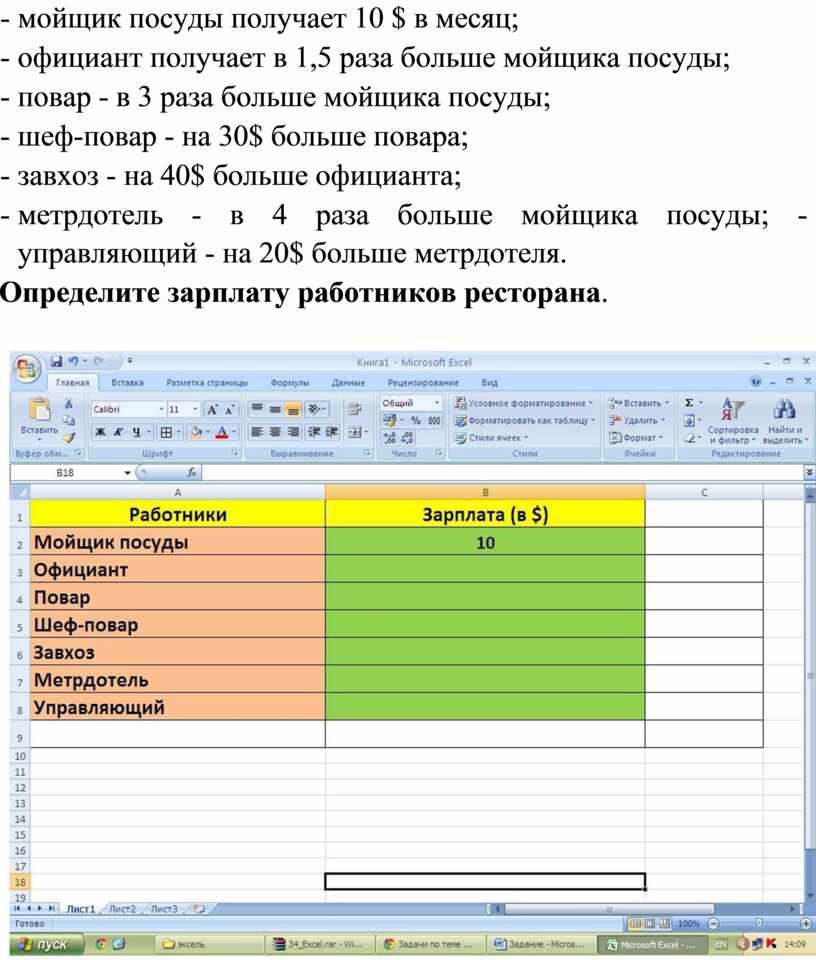816x960 pixels.
Task: Open эксель folder in taskbar
Action: click(x=210, y=945)
